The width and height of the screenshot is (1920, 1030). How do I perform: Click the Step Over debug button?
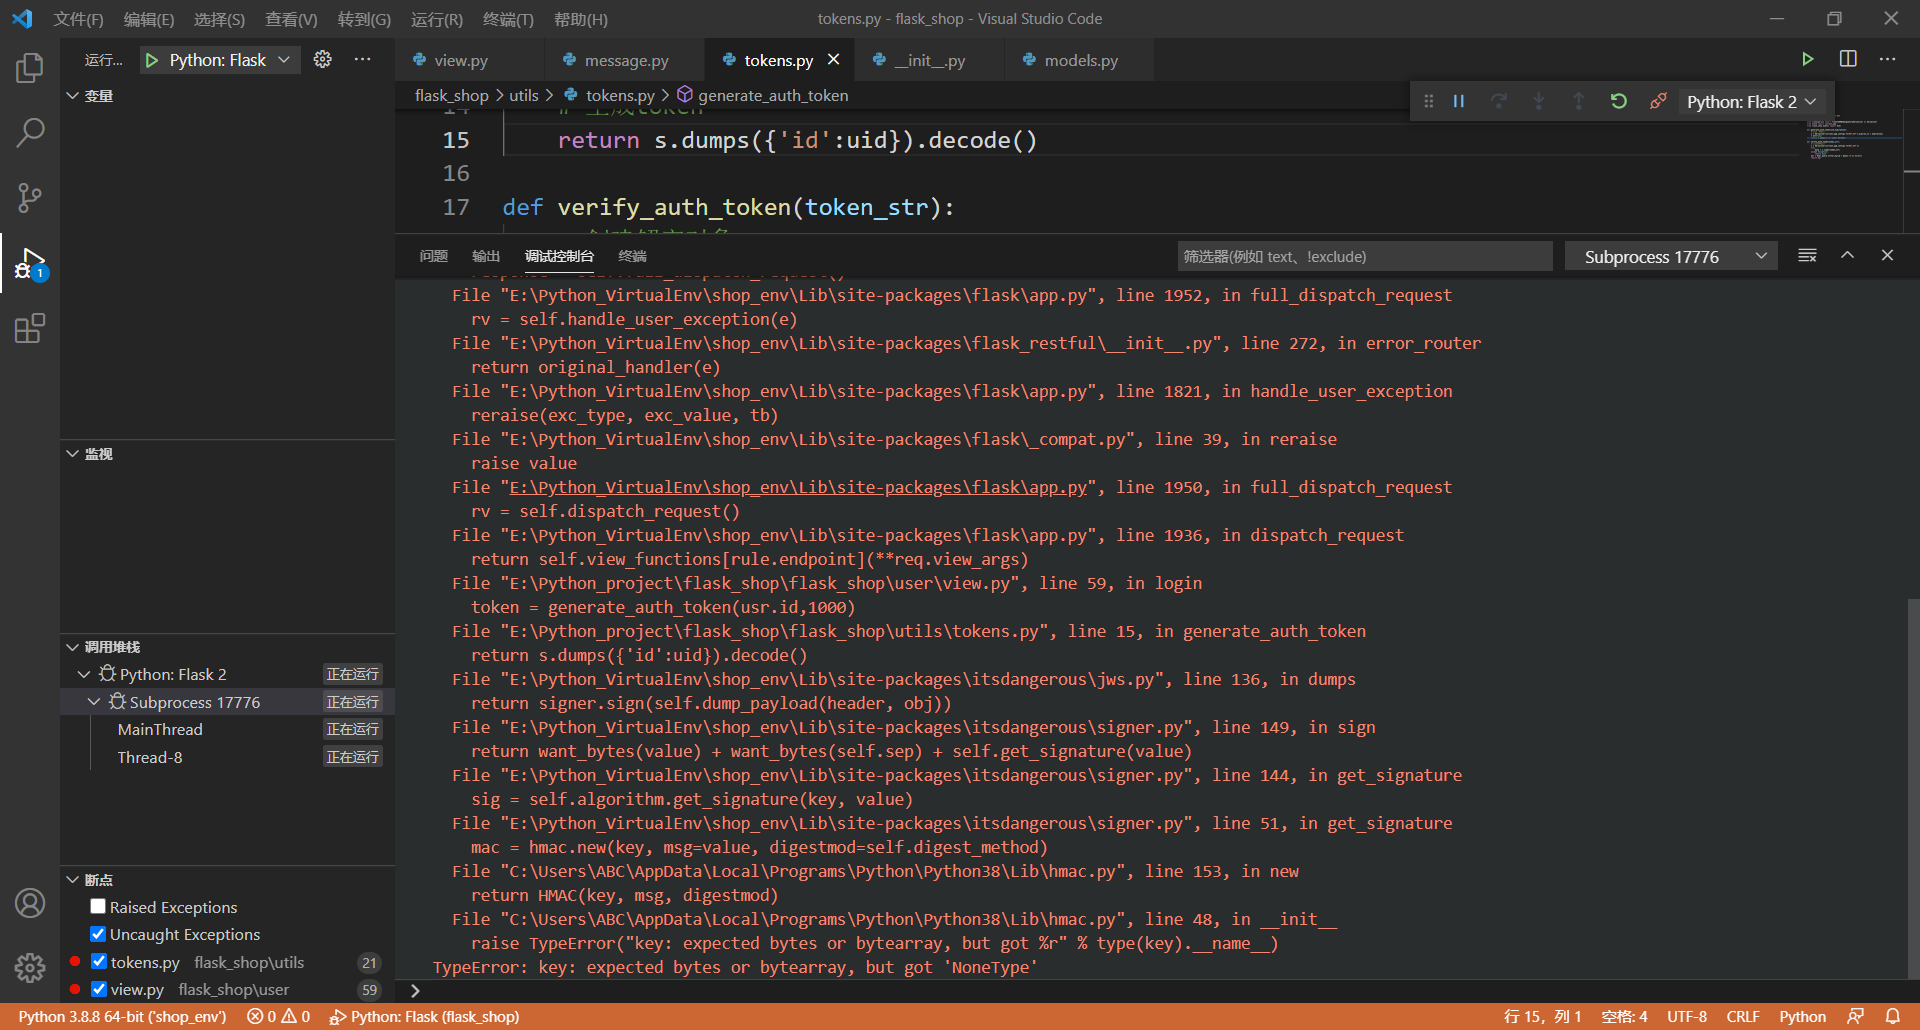tap(1499, 101)
